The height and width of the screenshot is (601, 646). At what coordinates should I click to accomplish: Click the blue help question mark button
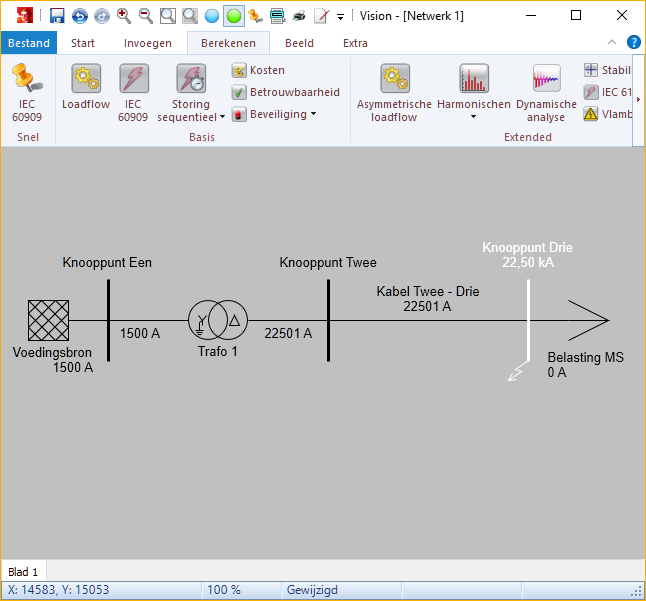(633, 42)
